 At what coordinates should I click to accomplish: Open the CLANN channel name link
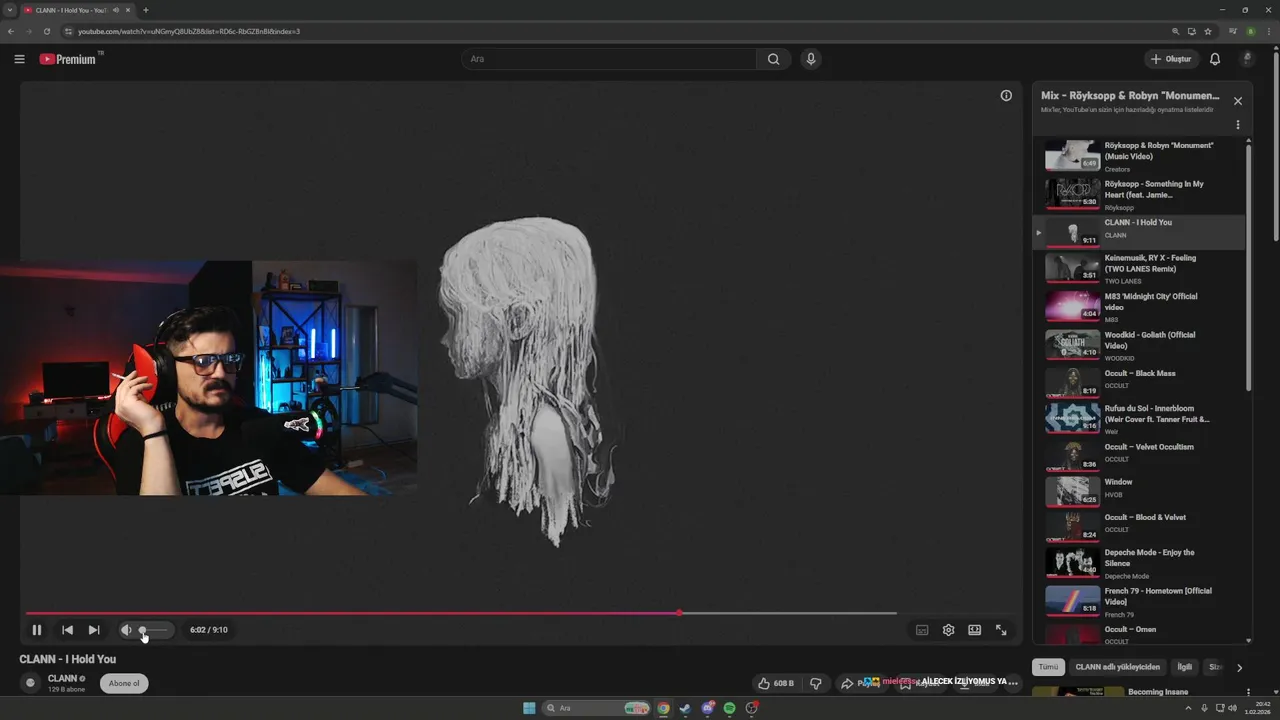point(62,678)
